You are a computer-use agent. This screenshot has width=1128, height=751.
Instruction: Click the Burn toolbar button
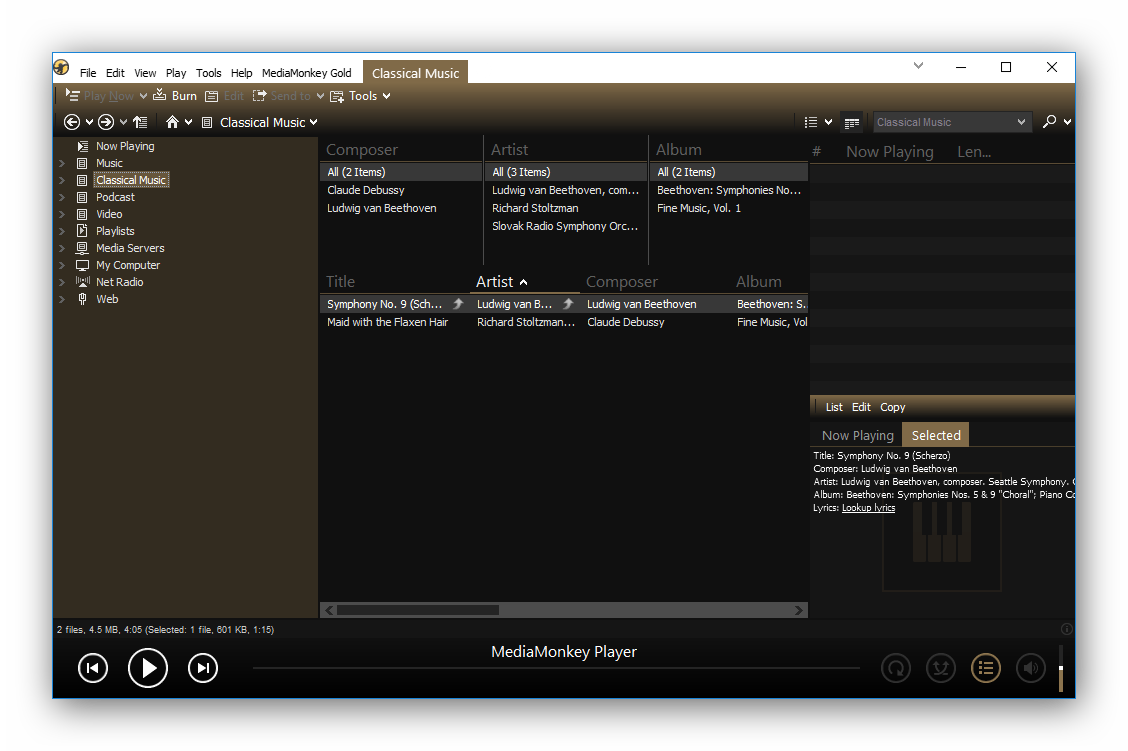[x=175, y=96]
